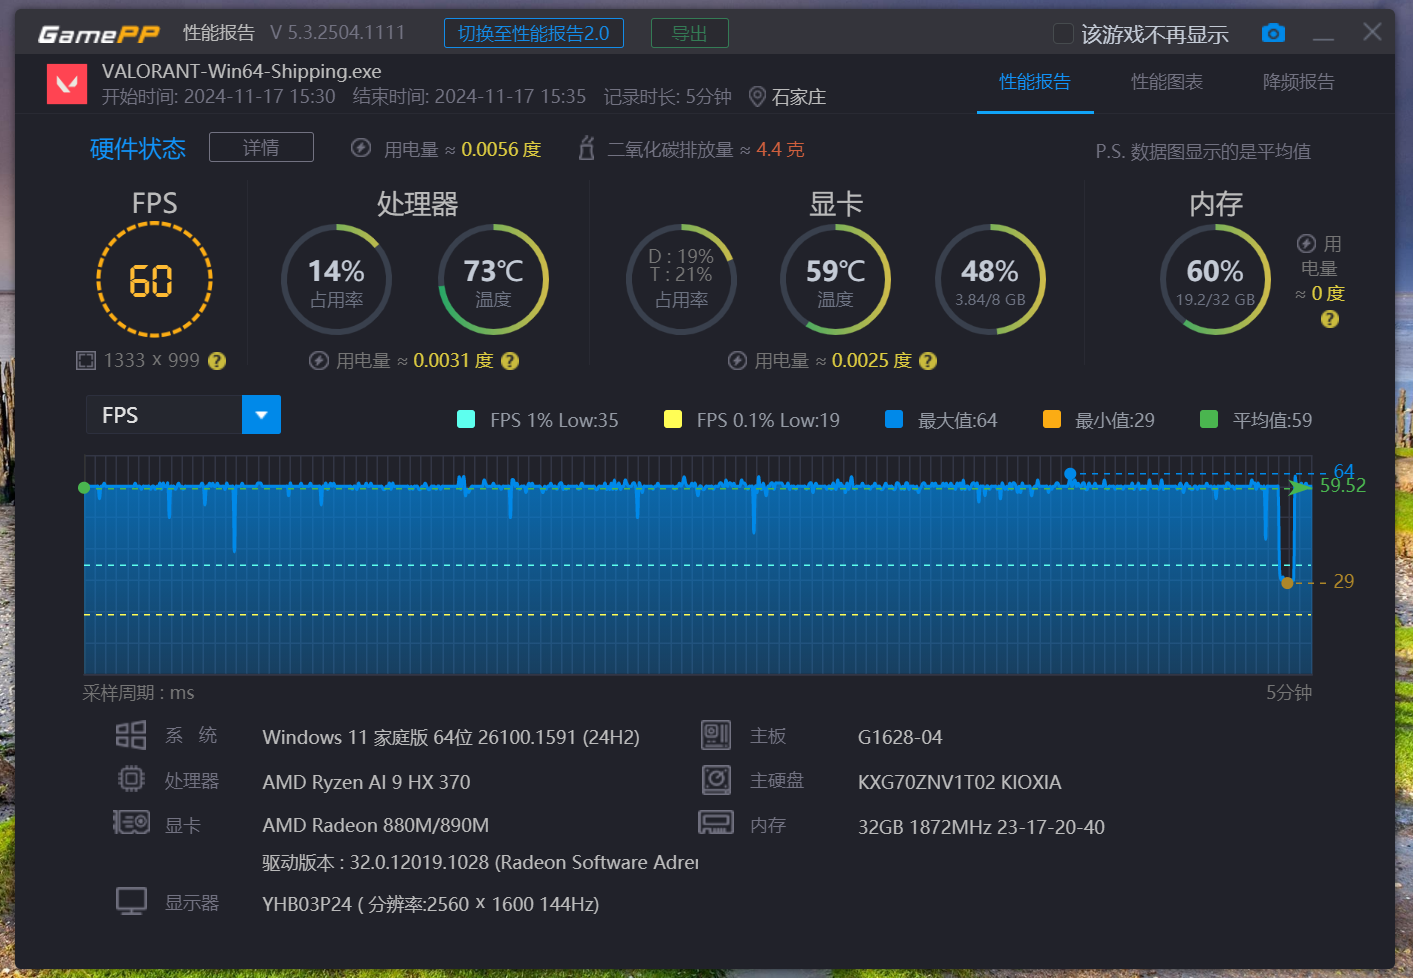Viewport: 1413px width, 978px height.
Task: Click the 显示器 monitor icon
Action: point(131,901)
